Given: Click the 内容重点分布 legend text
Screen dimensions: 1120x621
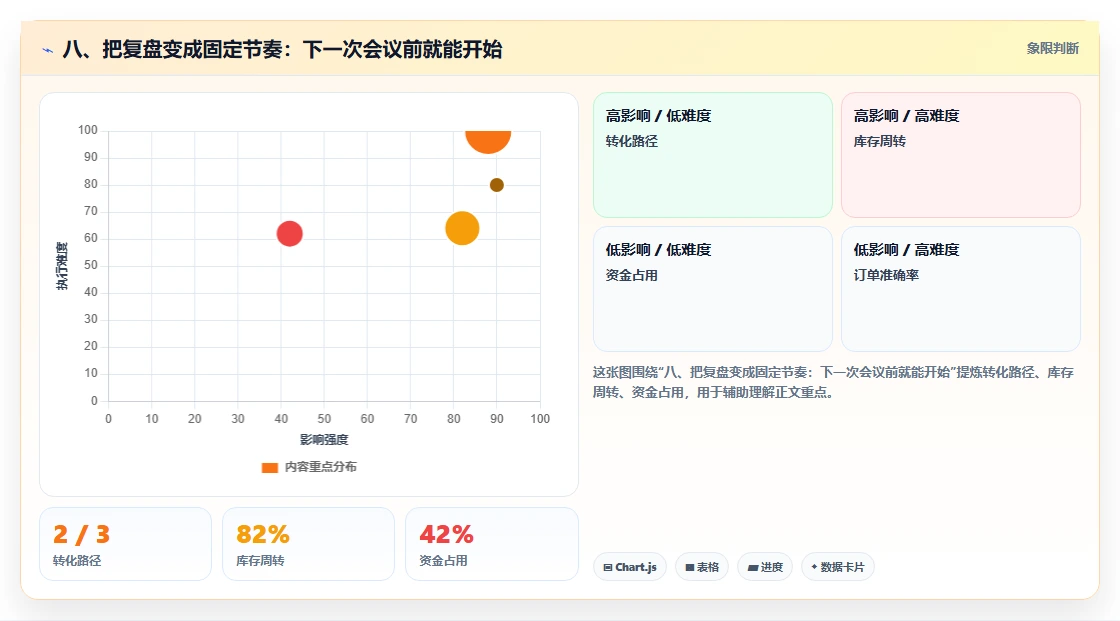Looking at the screenshot, I should (321, 467).
